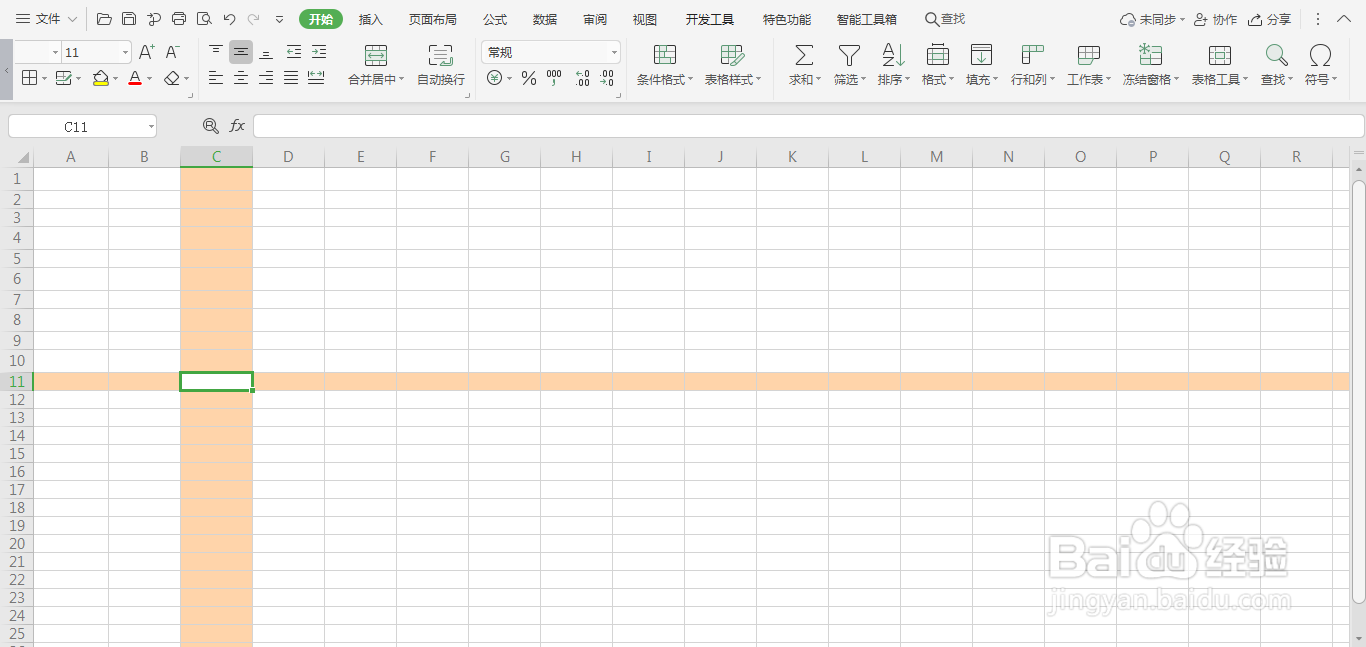1366x647 pixels.
Task: Click in the formula bar input
Action: [808, 126]
